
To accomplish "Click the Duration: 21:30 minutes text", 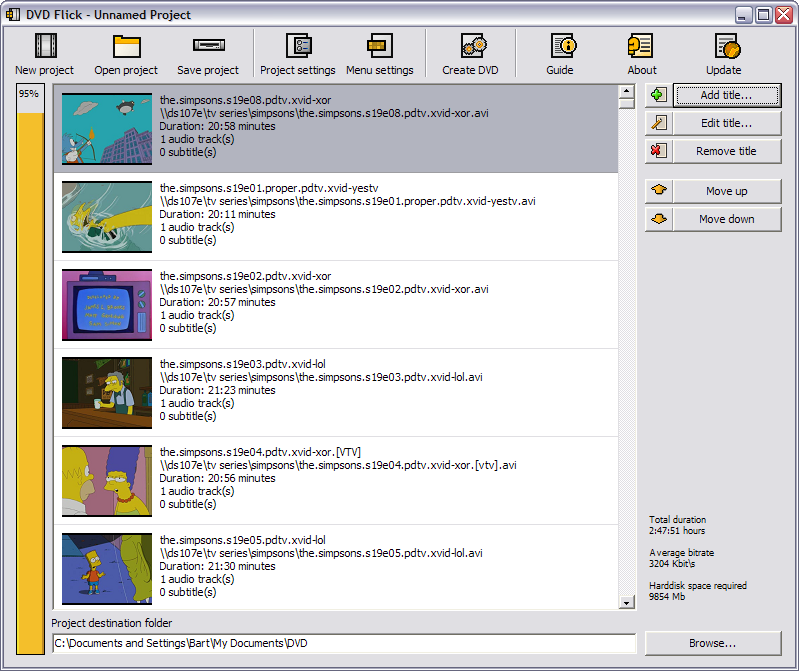I will (217, 566).
